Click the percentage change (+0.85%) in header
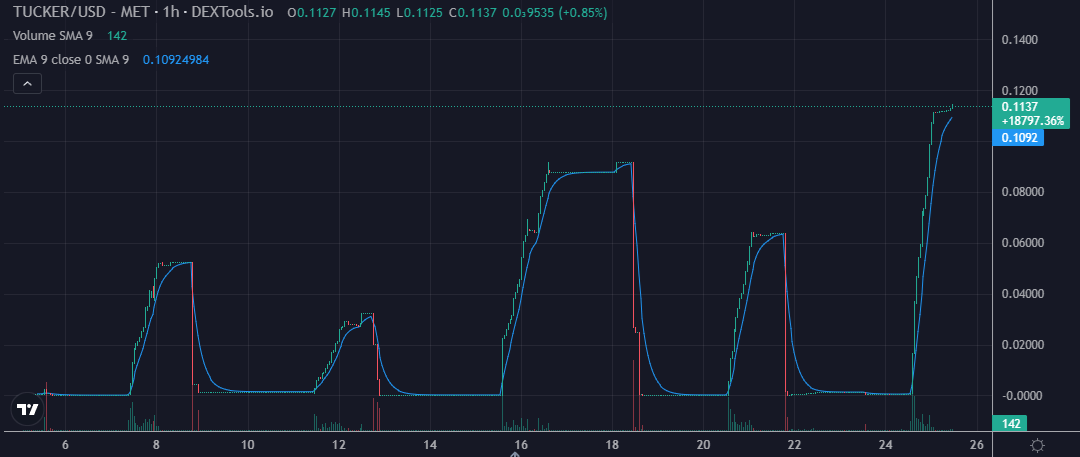 [581, 12]
